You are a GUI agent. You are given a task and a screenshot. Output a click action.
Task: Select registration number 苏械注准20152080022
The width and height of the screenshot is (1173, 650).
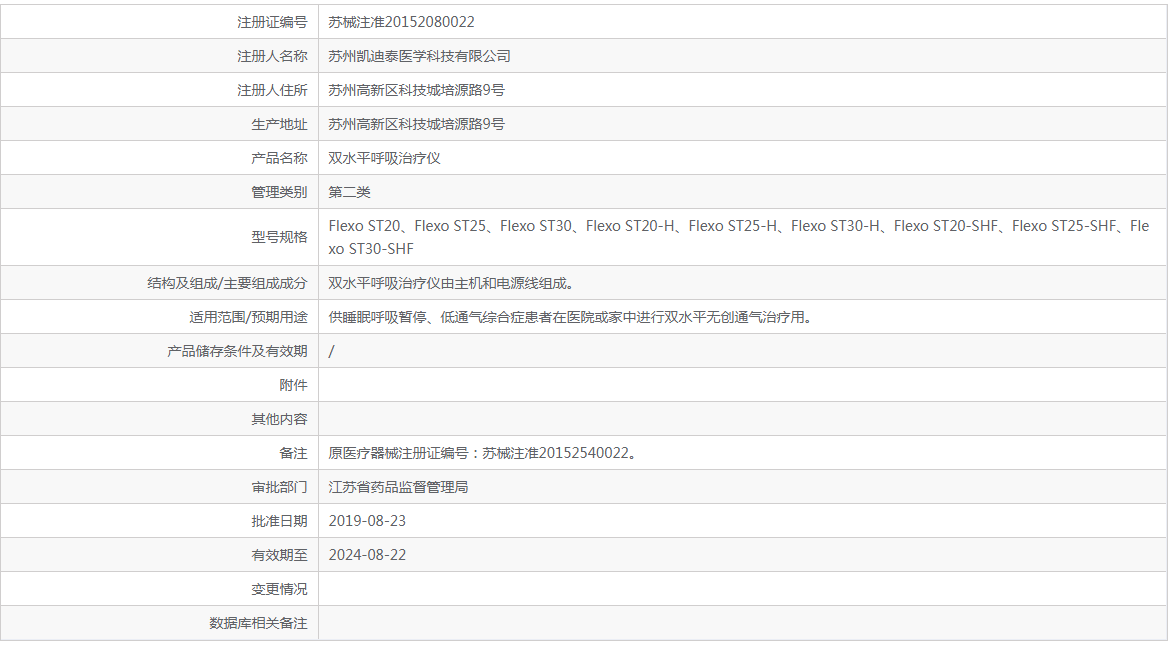401,22
